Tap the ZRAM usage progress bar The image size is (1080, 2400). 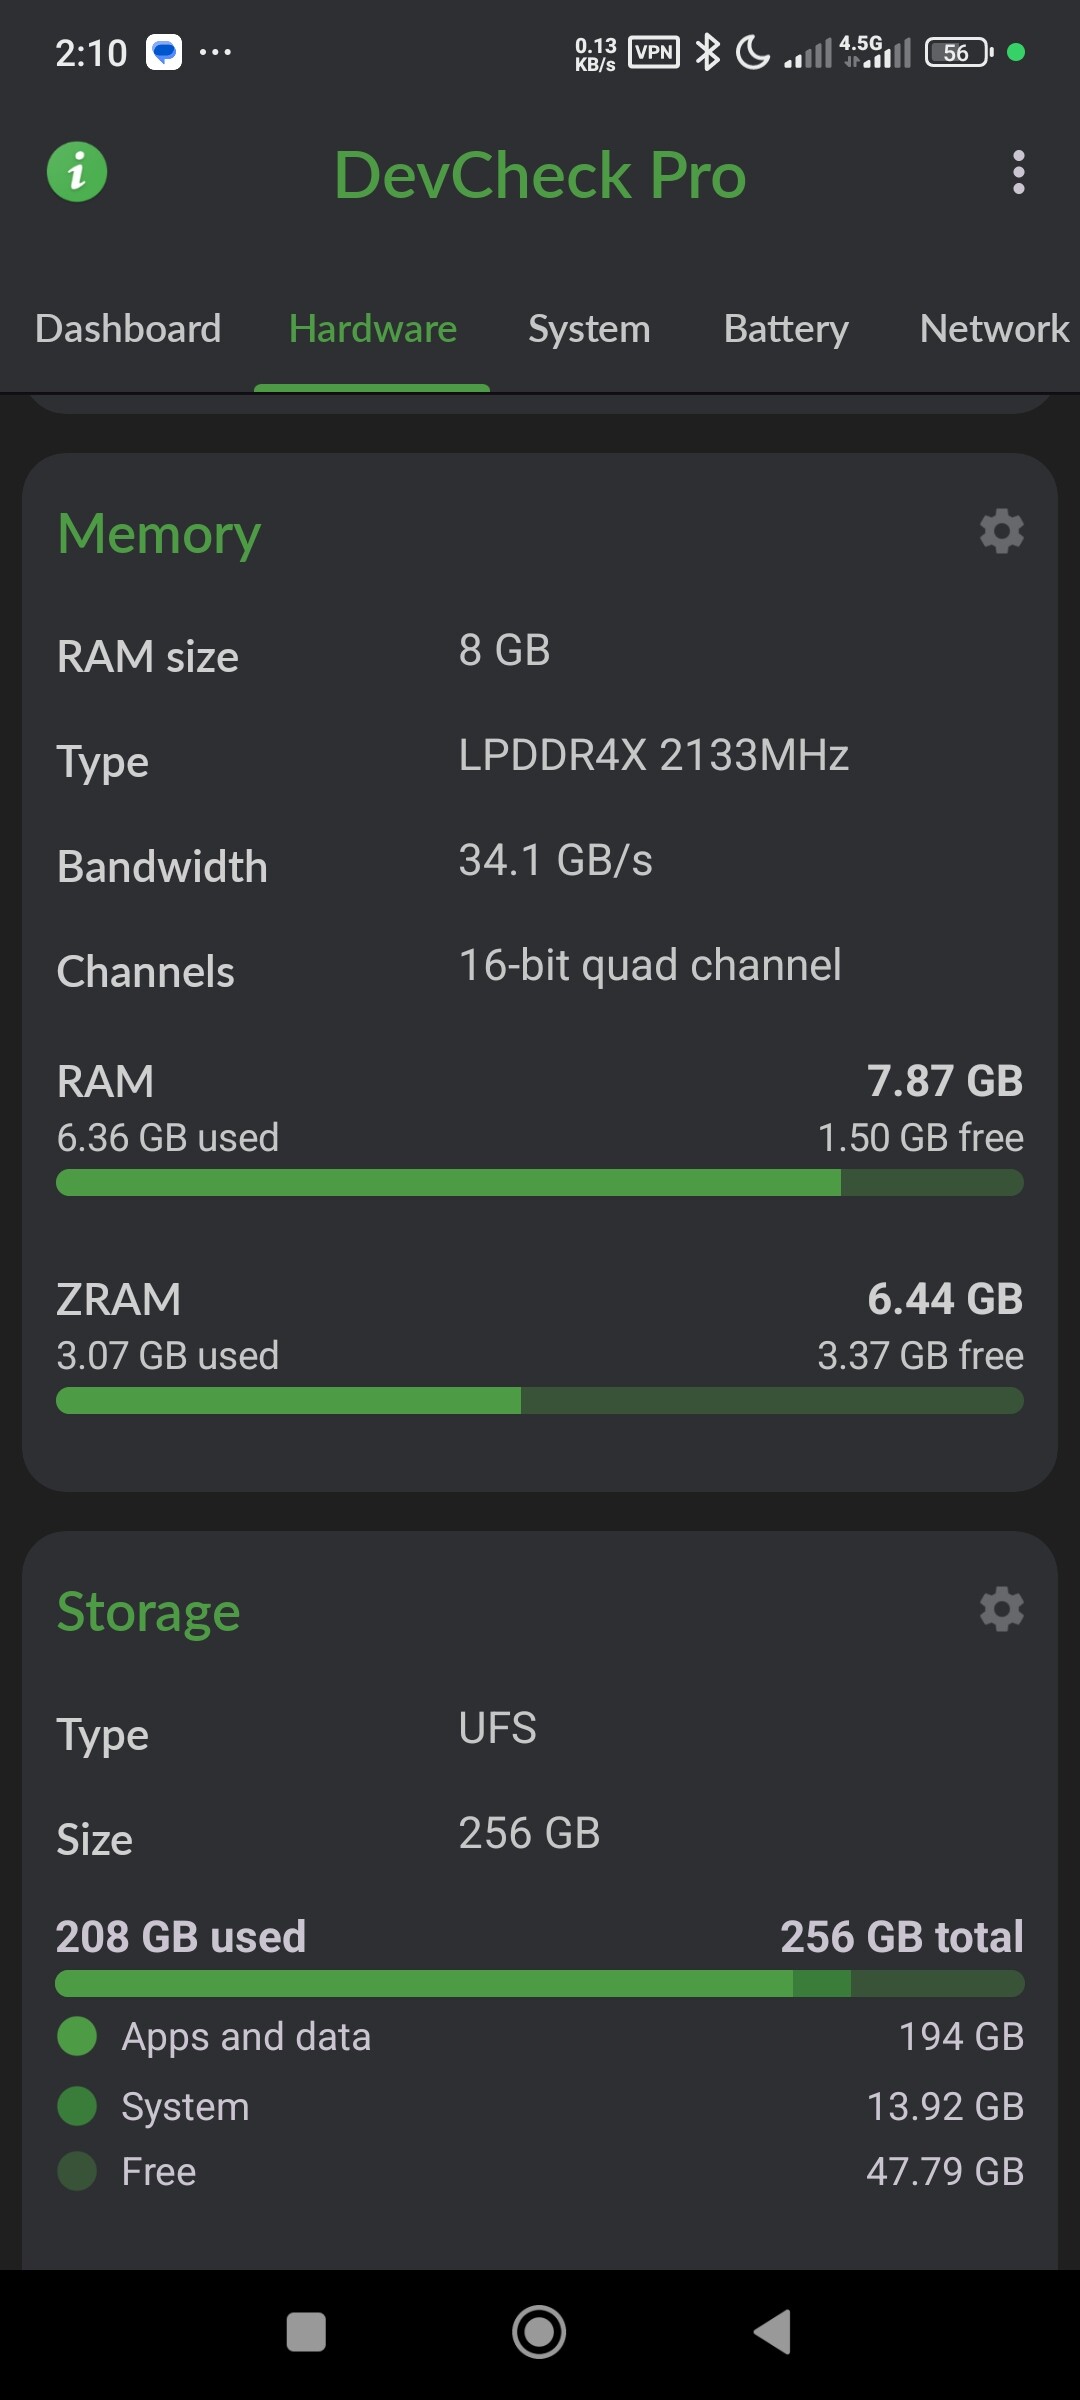540,1401
